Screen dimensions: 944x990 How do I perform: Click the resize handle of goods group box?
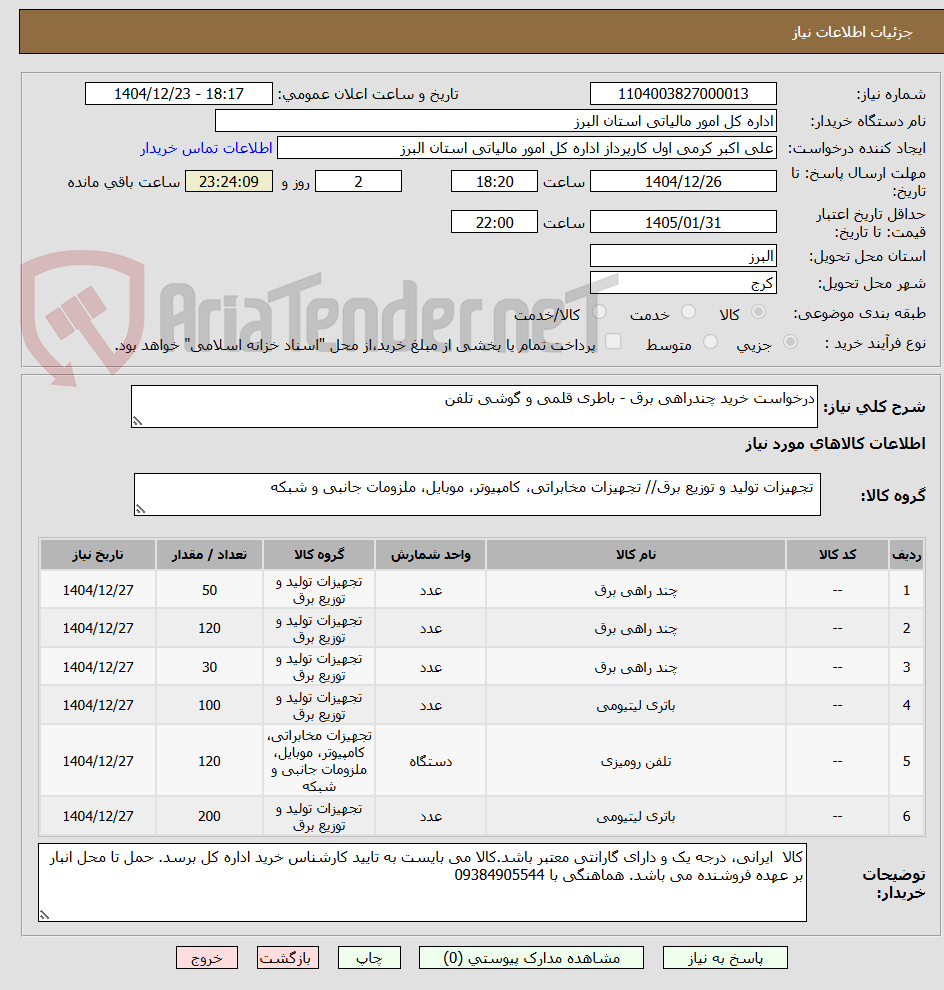pyautogui.click(x=141, y=510)
